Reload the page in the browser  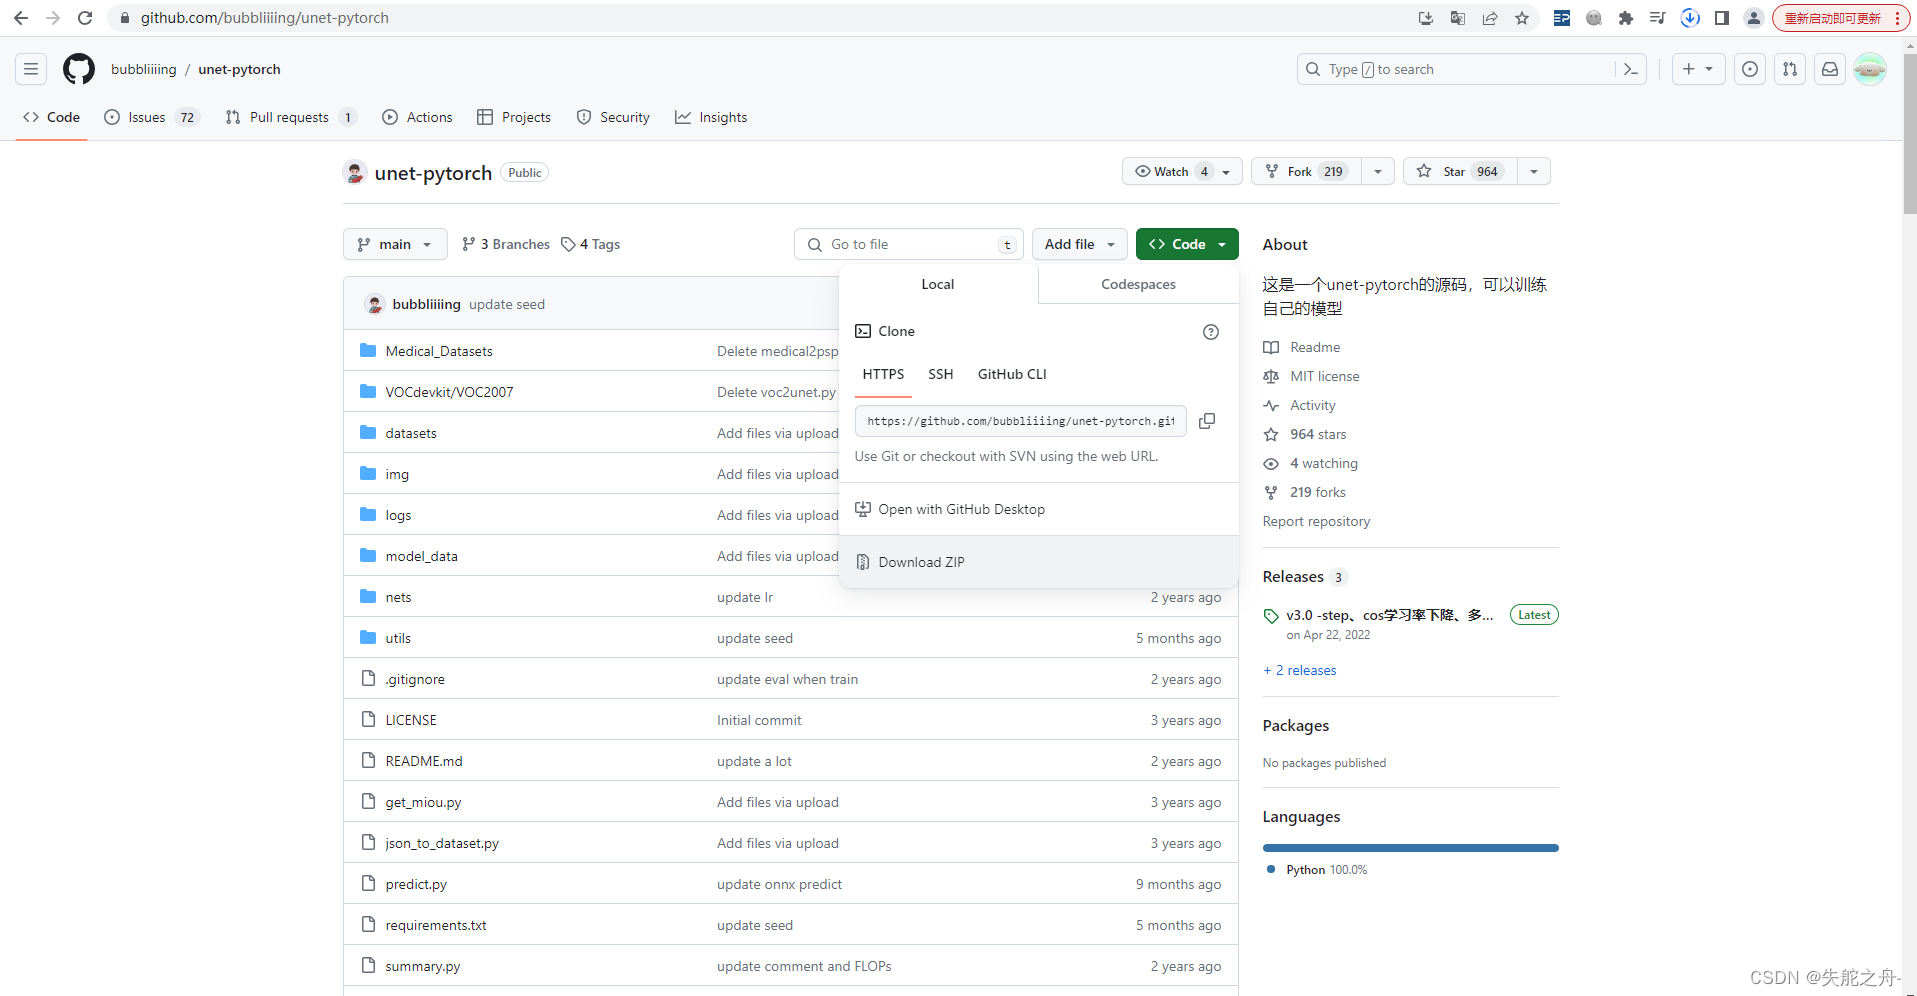point(85,18)
